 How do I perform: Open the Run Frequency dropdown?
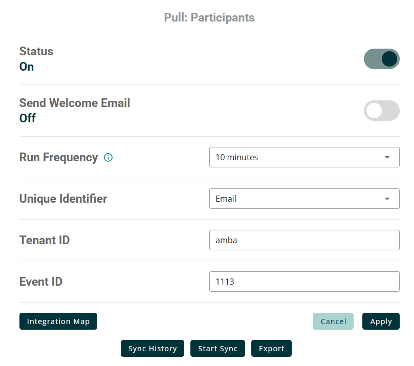point(304,157)
